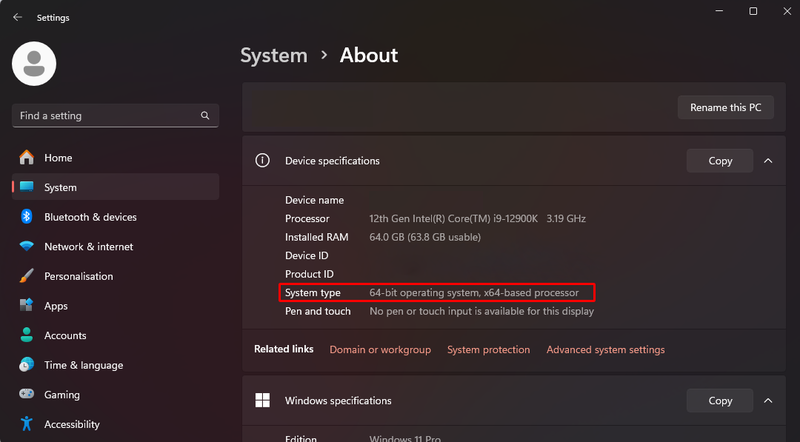800x442 pixels.
Task: Select the Accounts person icon
Action: tap(26, 336)
